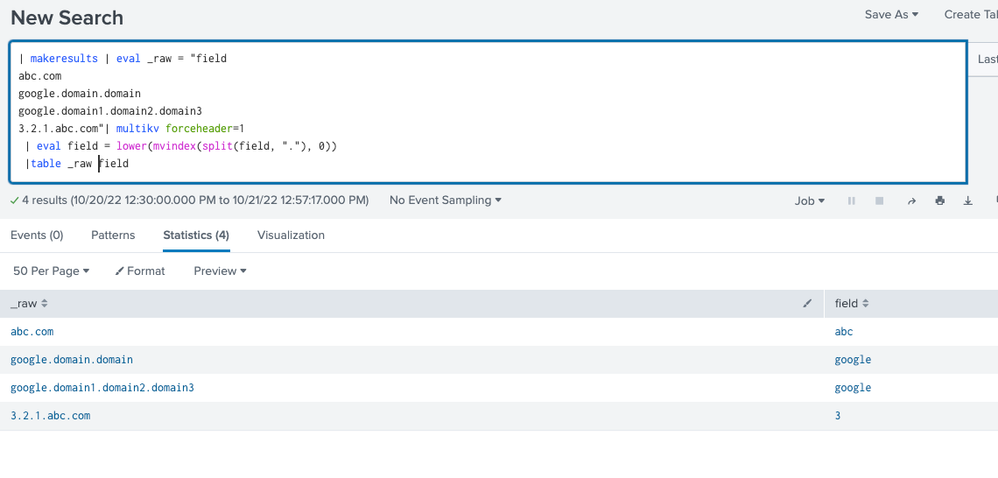998x478 pixels.
Task: Expand the Job menu
Action: (x=809, y=201)
